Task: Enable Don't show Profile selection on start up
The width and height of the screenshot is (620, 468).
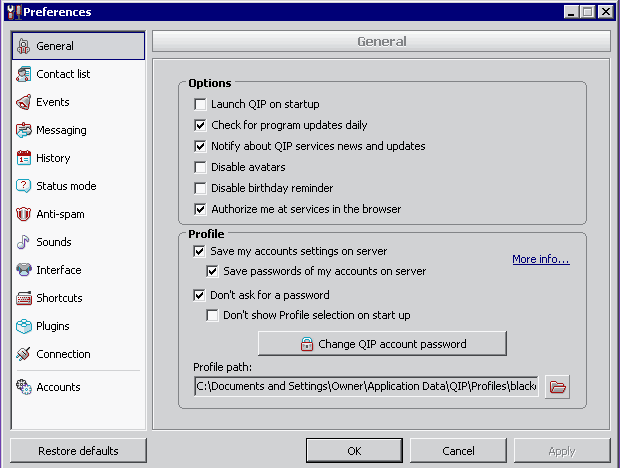Action: [x=212, y=315]
